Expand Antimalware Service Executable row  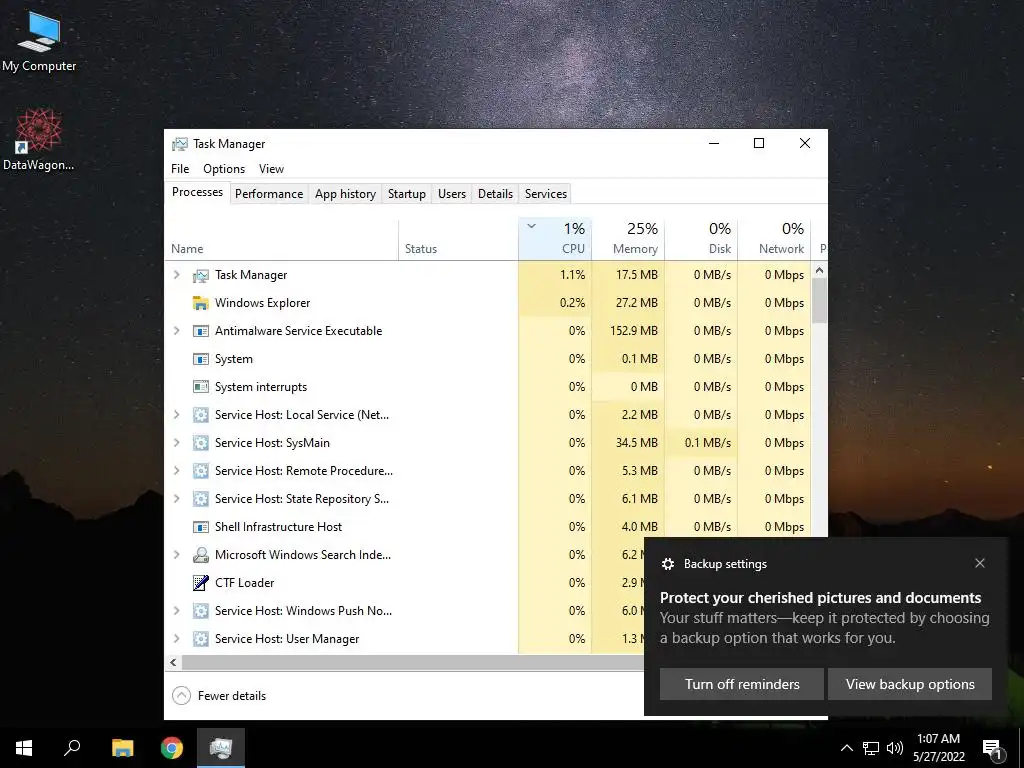point(176,331)
